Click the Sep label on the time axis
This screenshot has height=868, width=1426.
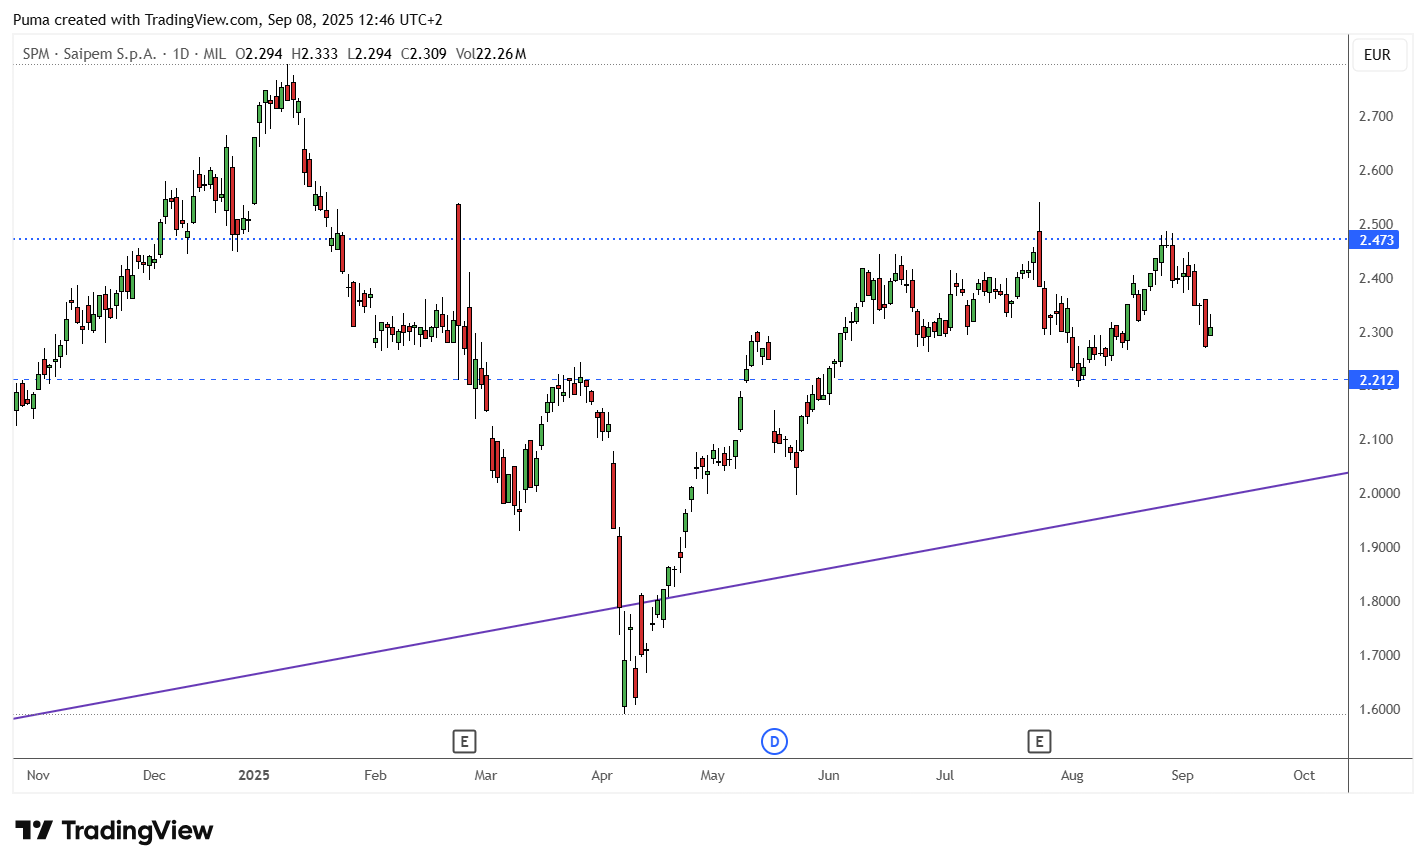pyautogui.click(x=1182, y=775)
